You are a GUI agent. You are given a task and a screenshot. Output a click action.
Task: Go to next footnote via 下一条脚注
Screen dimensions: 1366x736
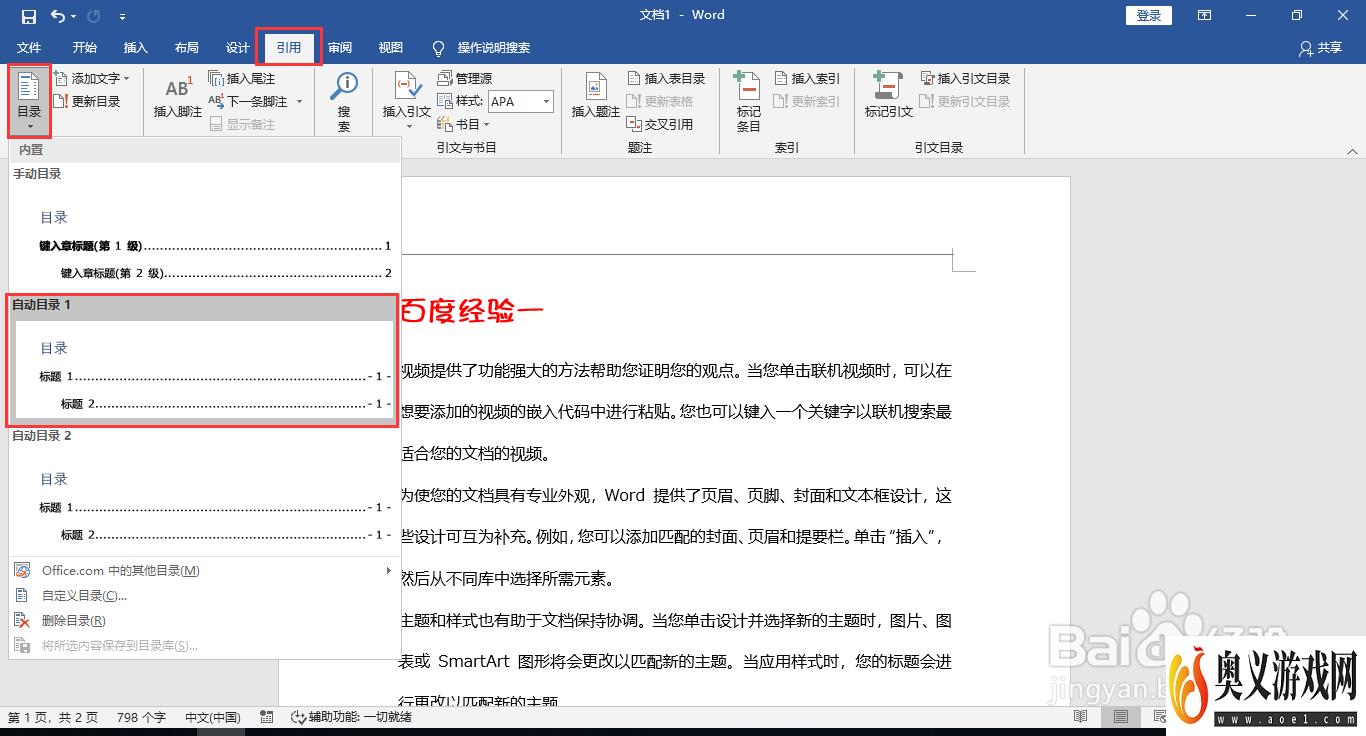click(247, 101)
